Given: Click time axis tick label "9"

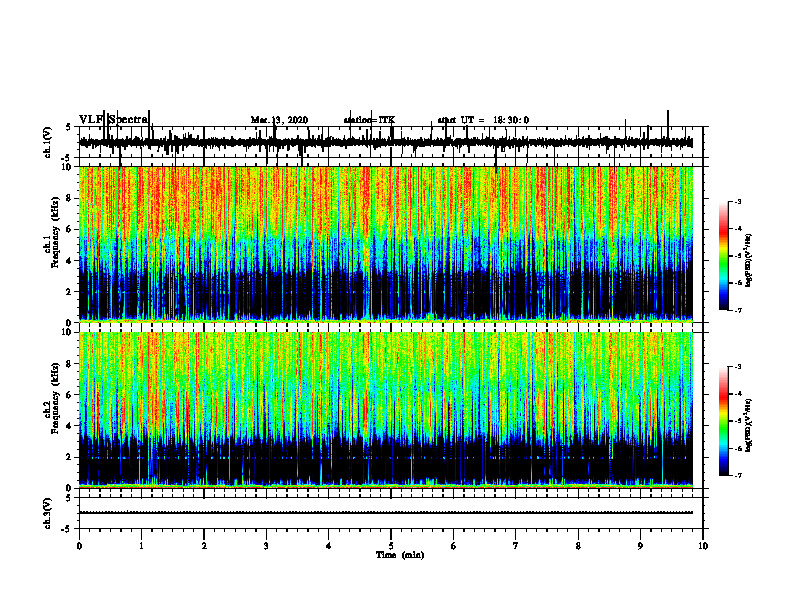Looking at the screenshot, I should [x=640, y=546].
